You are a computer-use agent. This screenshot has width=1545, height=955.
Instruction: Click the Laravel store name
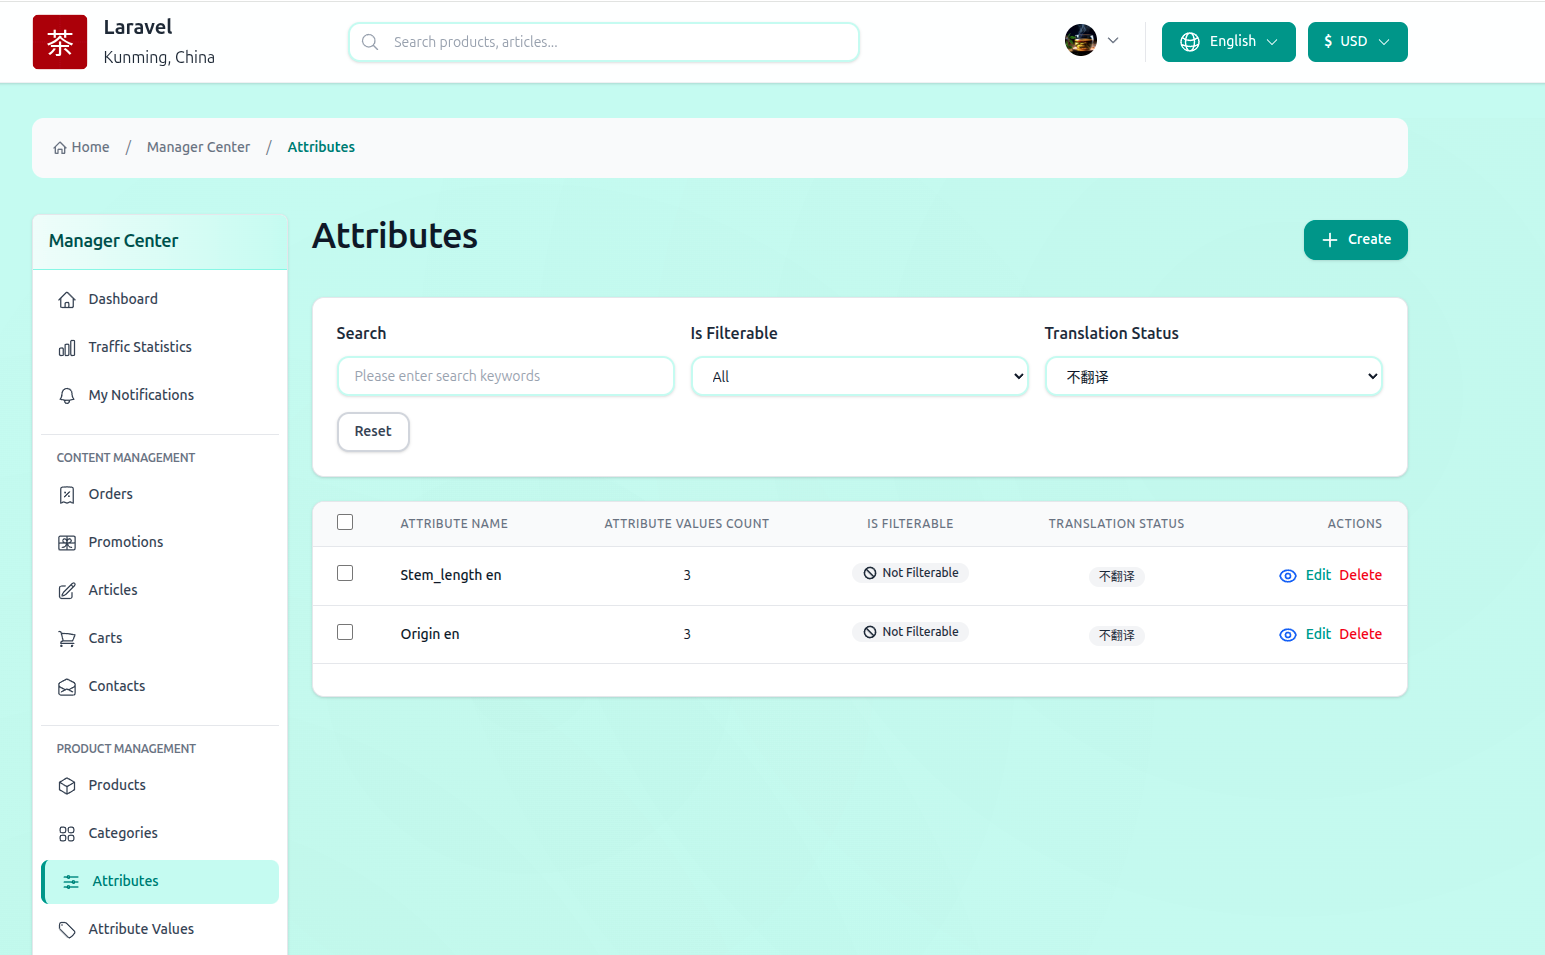[x=138, y=27]
